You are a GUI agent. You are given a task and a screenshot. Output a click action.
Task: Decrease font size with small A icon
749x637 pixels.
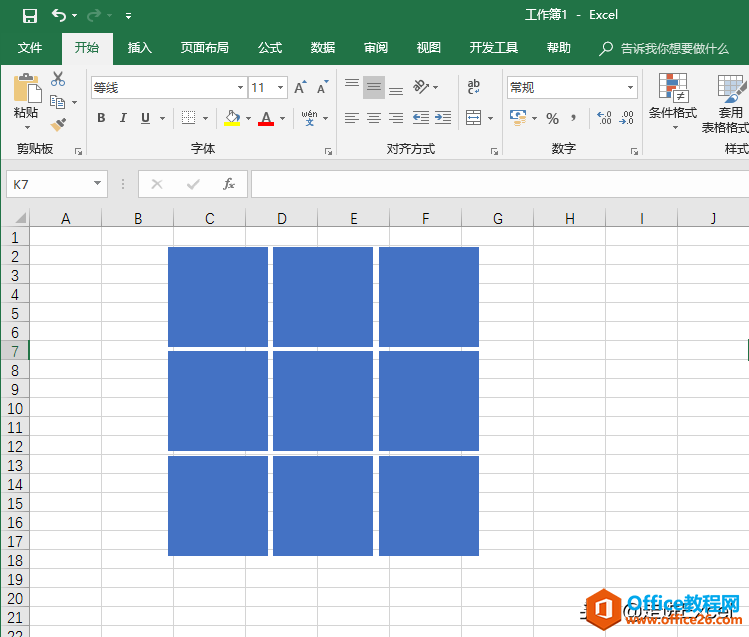tap(323, 87)
